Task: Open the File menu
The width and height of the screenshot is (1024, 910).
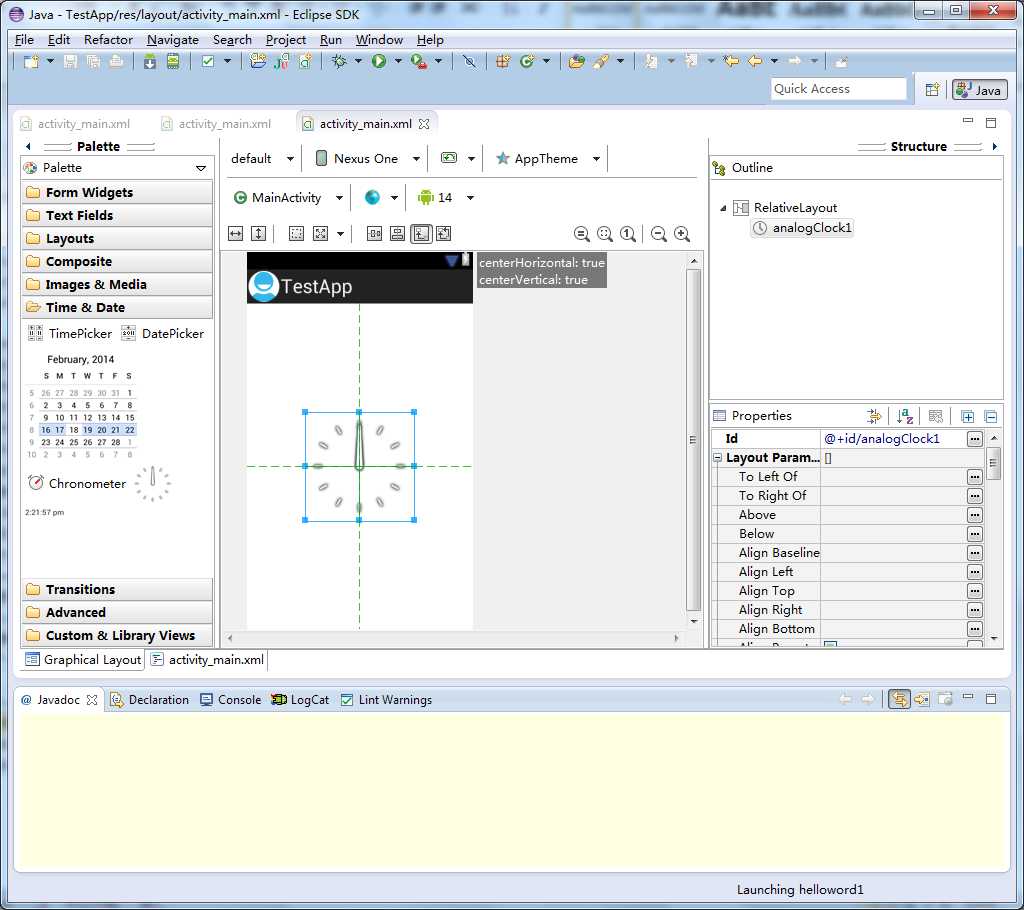Action: click(x=24, y=40)
